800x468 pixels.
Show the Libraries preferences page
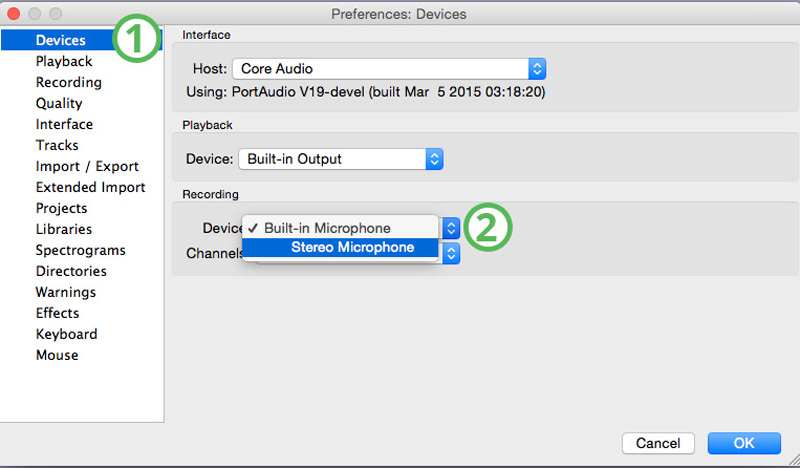[64, 229]
